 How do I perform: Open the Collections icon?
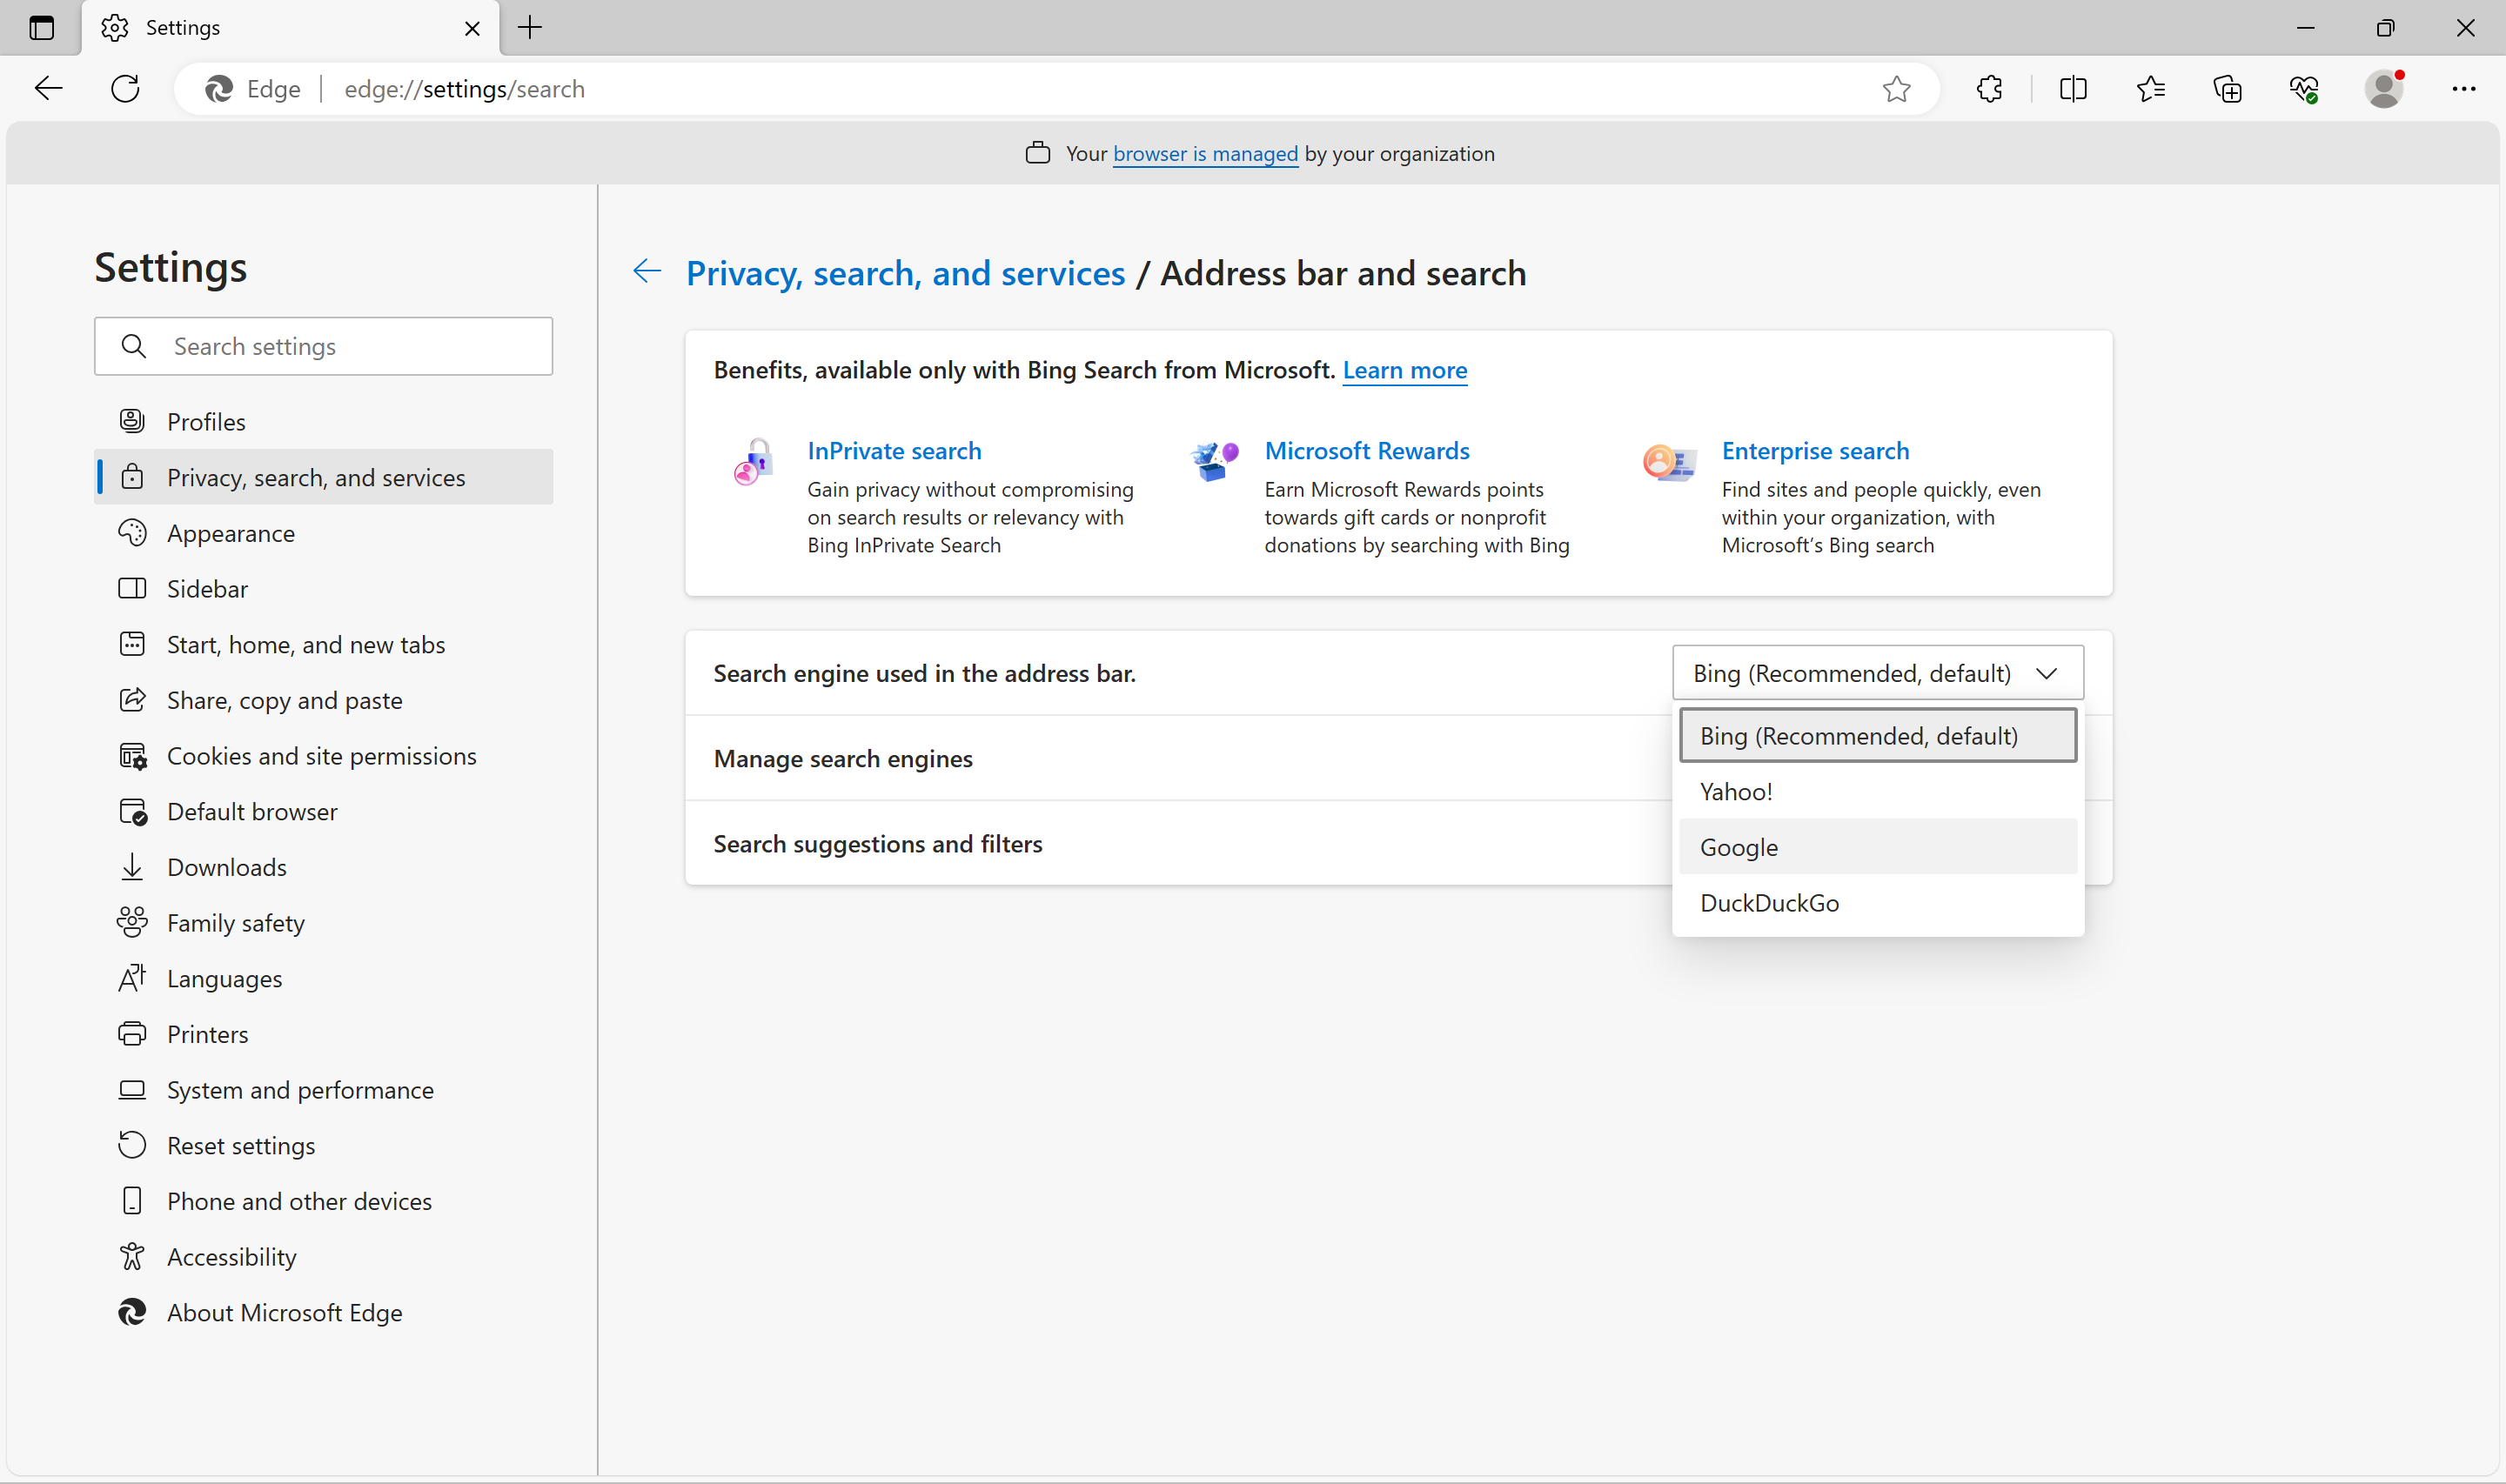[x=2227, y=89]
